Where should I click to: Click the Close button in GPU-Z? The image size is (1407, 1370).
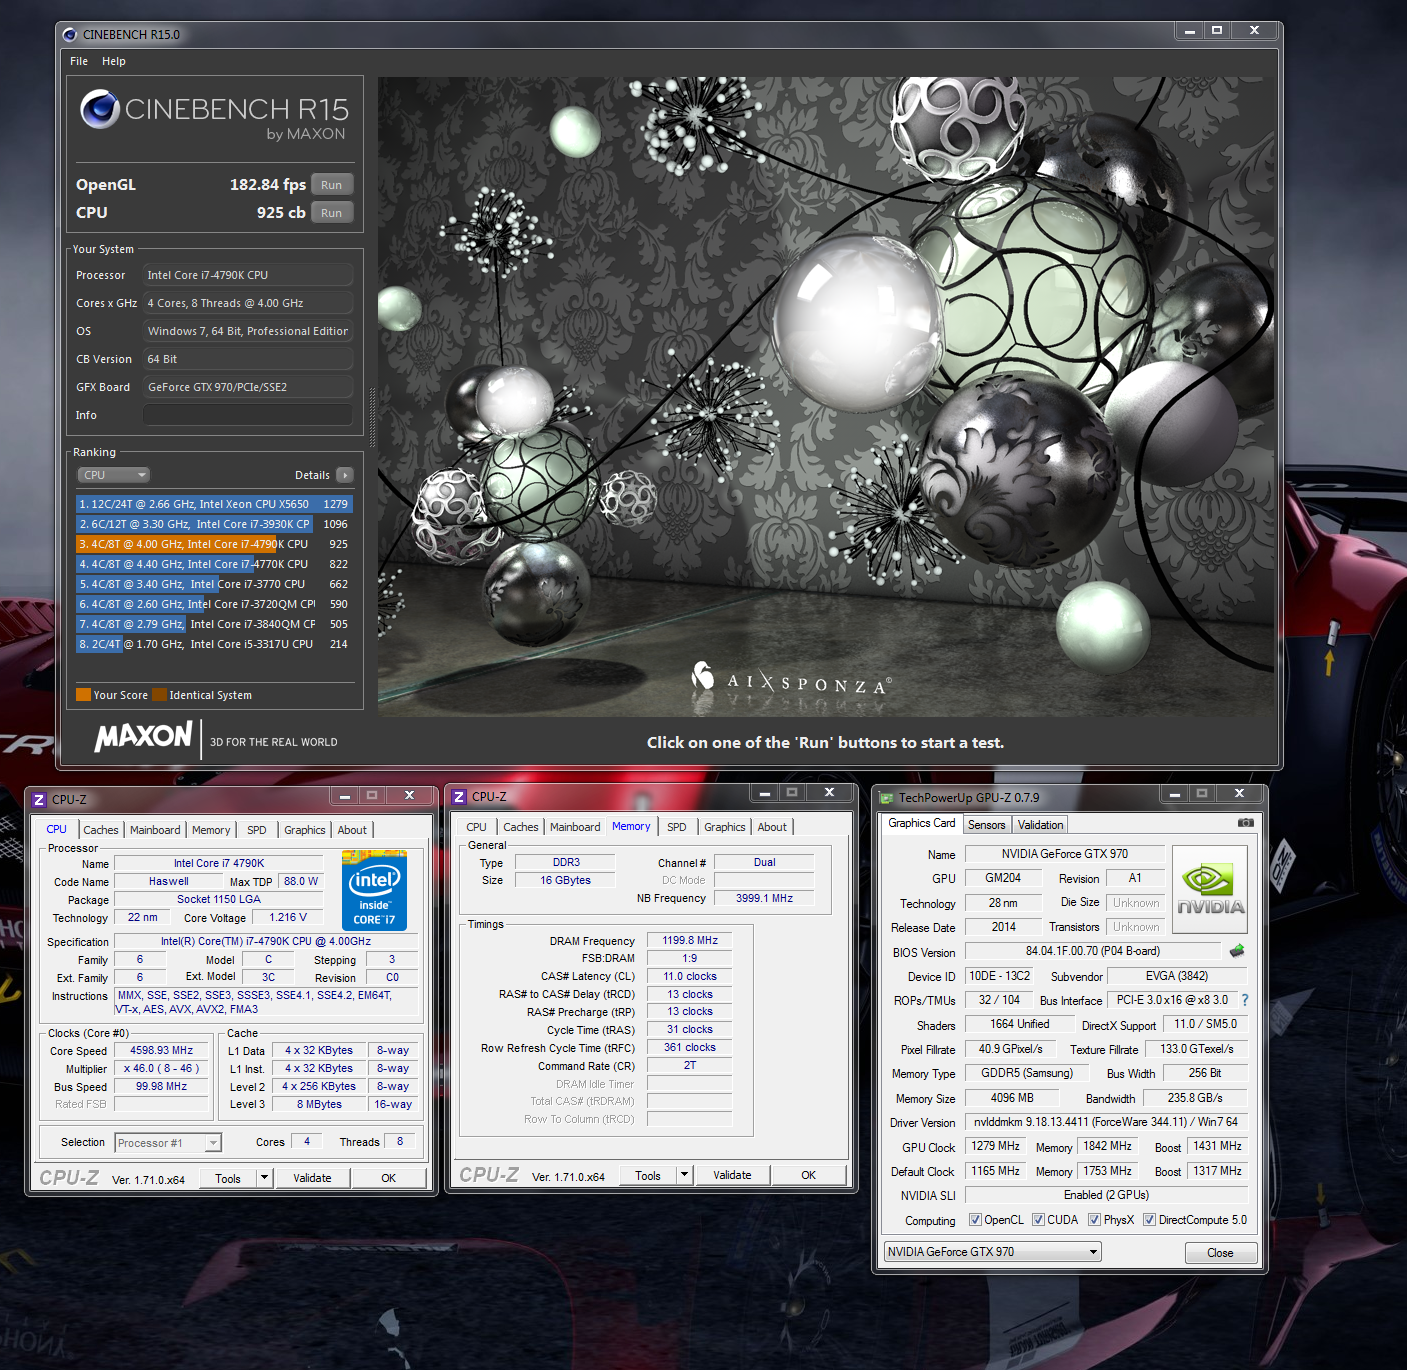click(x=1220, y=1253)
